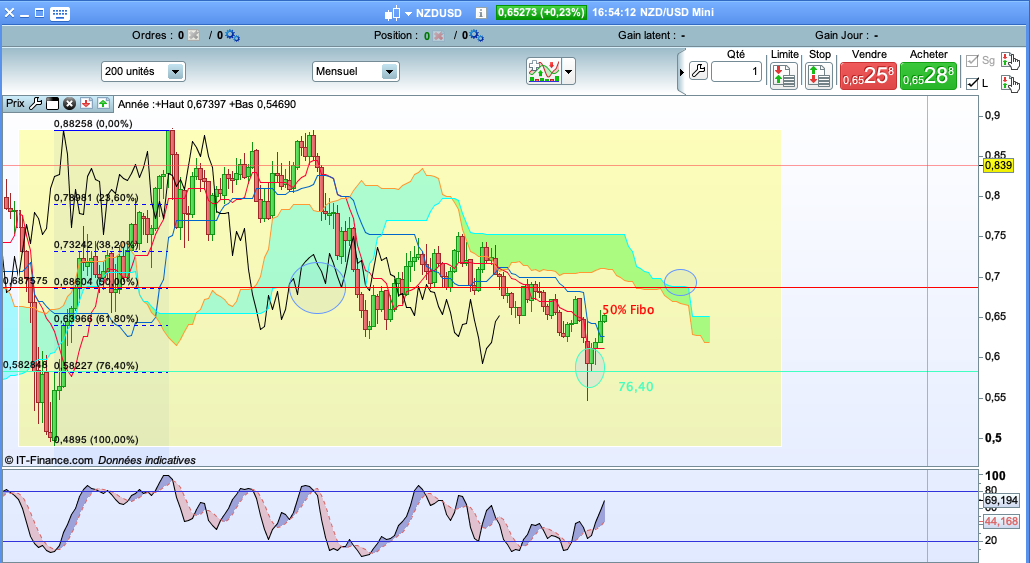The width and height of the screenshot is (1030, 563).
Task: Click the keyboard icon in the title bar
Action: [x=59, y=13]
